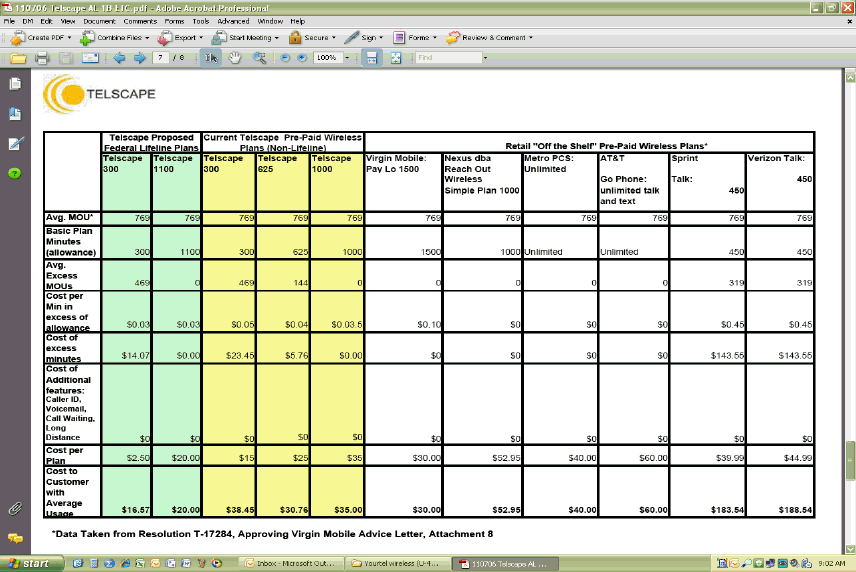Show the Bookmarks navigation panel
The image size is (856, 572).
[15, 114]
